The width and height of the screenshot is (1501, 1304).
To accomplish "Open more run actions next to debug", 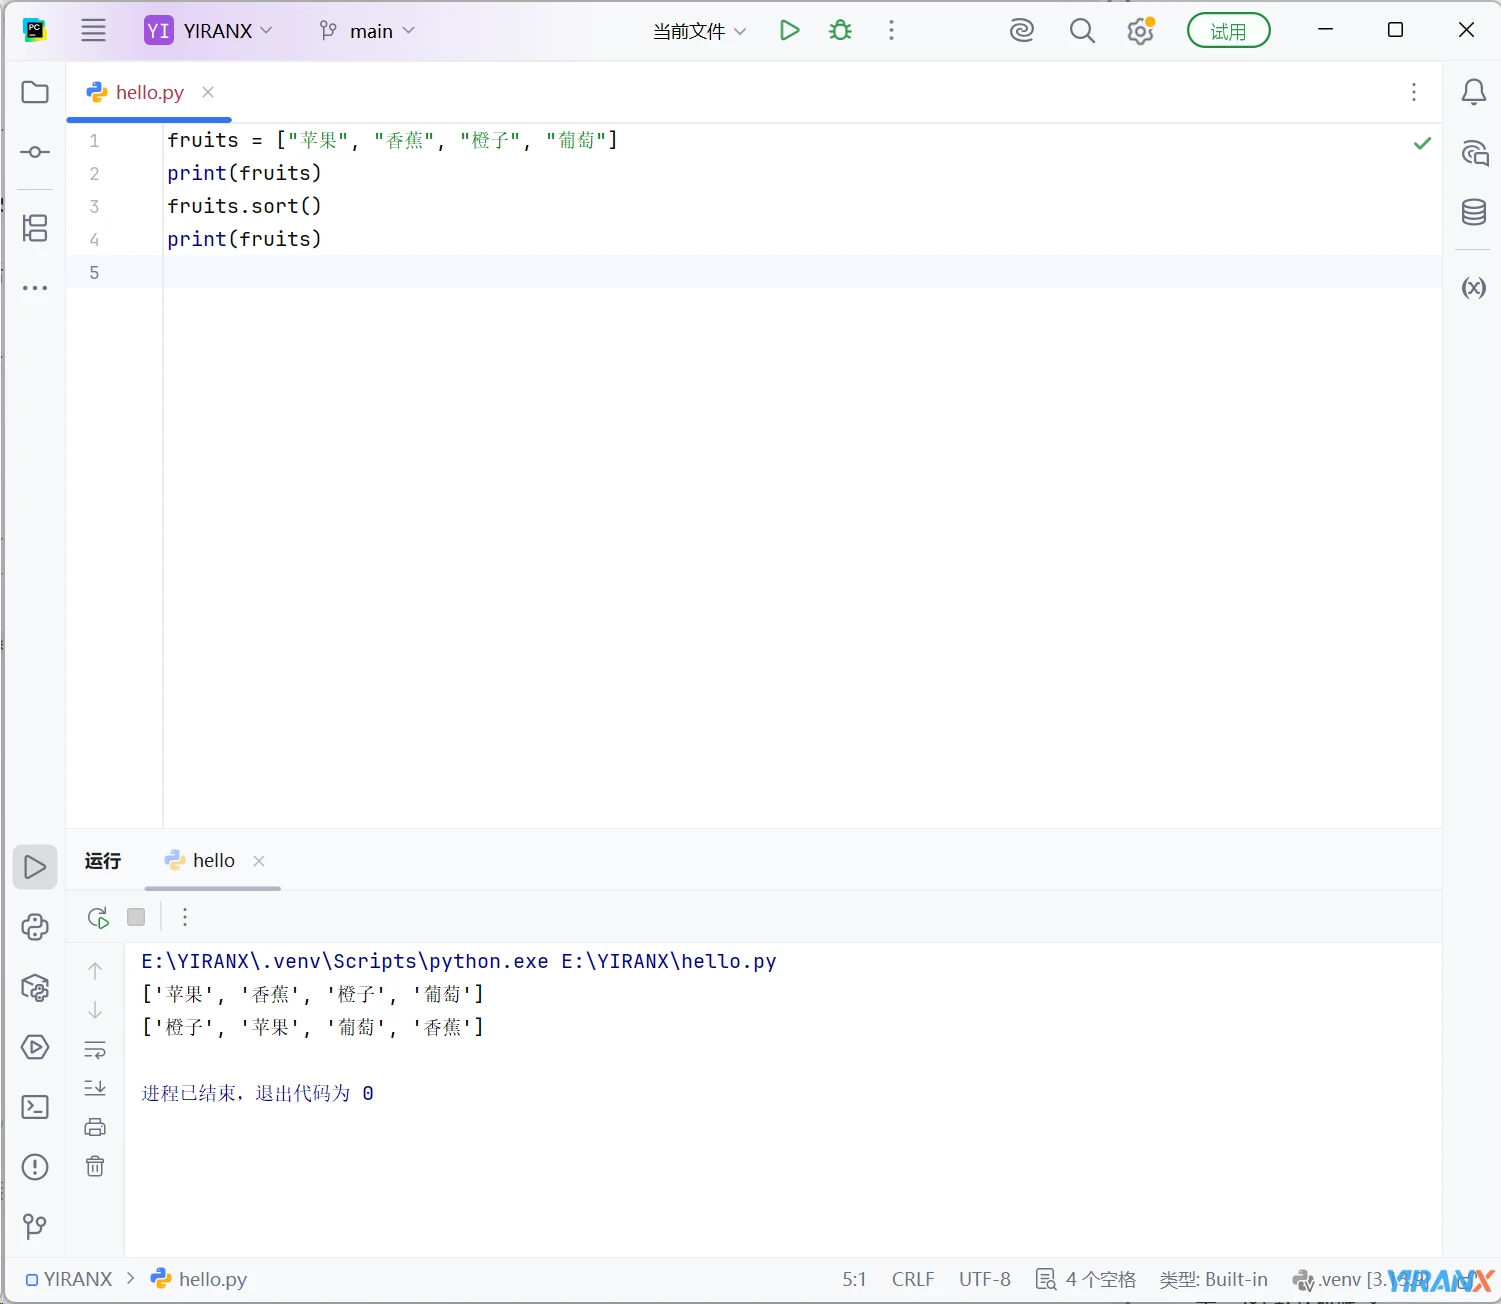I will (x=891, y=30).
